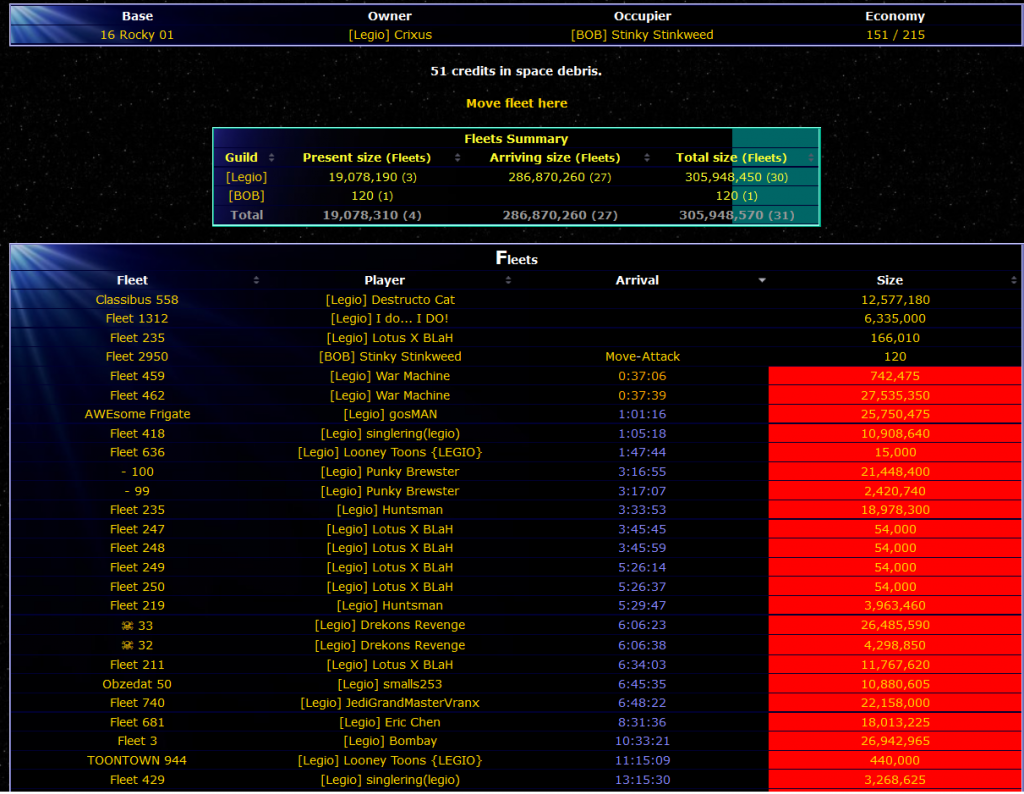
Task: Click sort arrows next to Size column header
Action: click(x=1015, y=281)
